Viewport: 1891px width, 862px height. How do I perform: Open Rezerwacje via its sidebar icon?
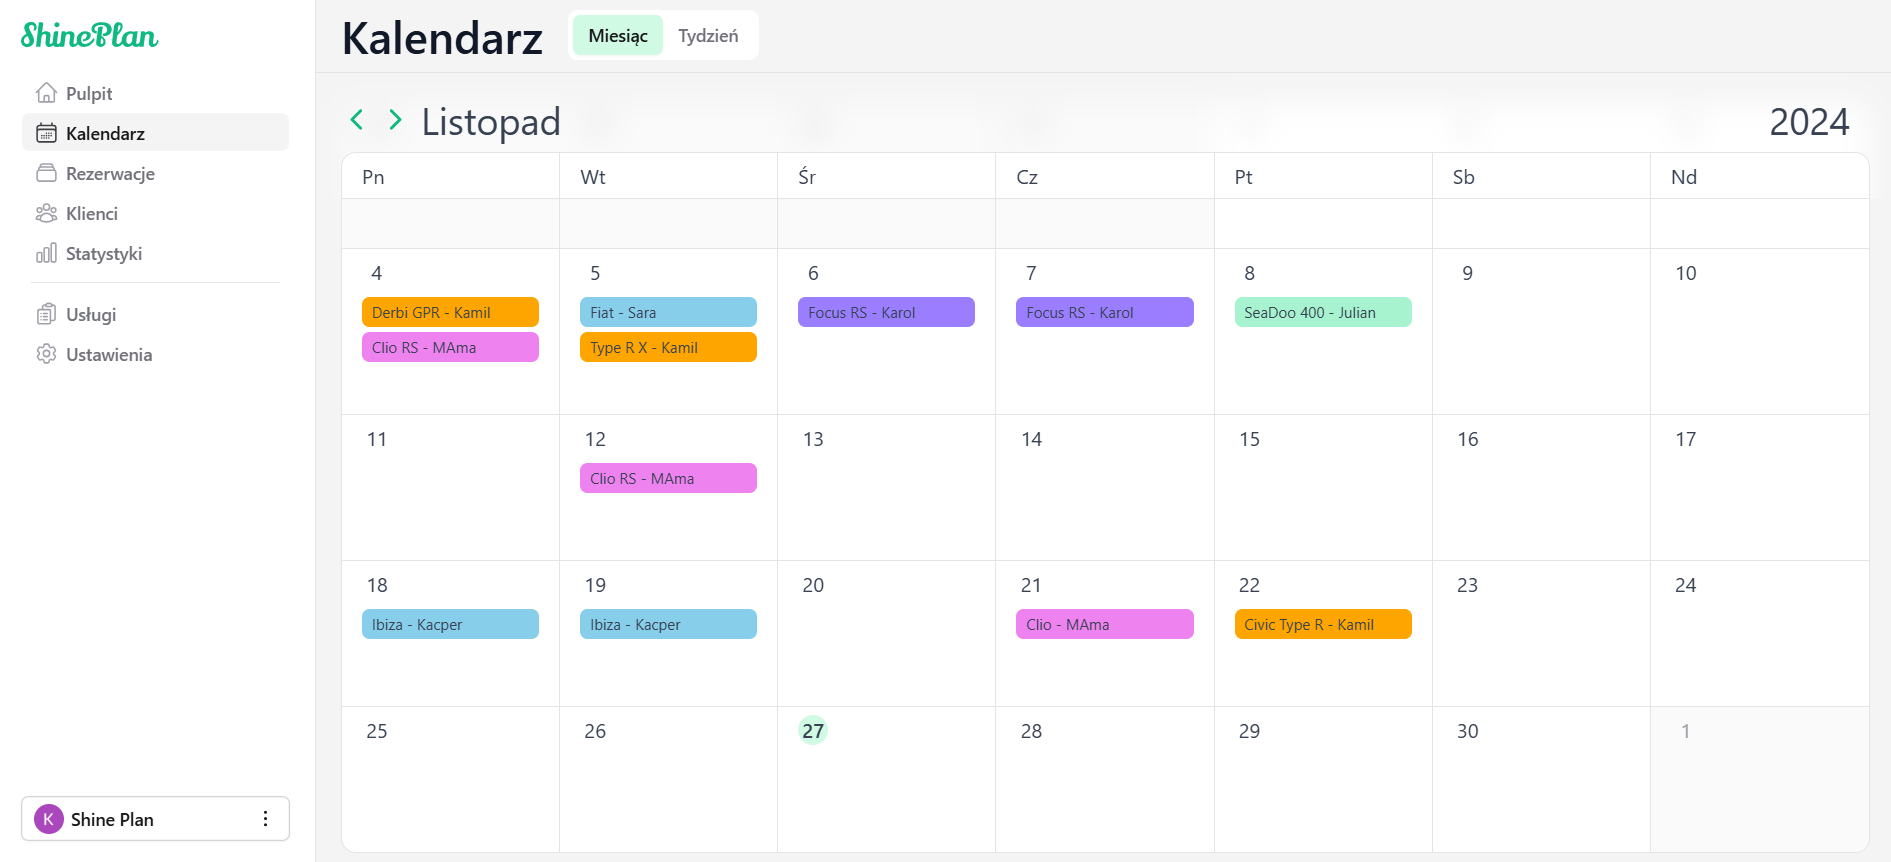(x=46, y=173)
